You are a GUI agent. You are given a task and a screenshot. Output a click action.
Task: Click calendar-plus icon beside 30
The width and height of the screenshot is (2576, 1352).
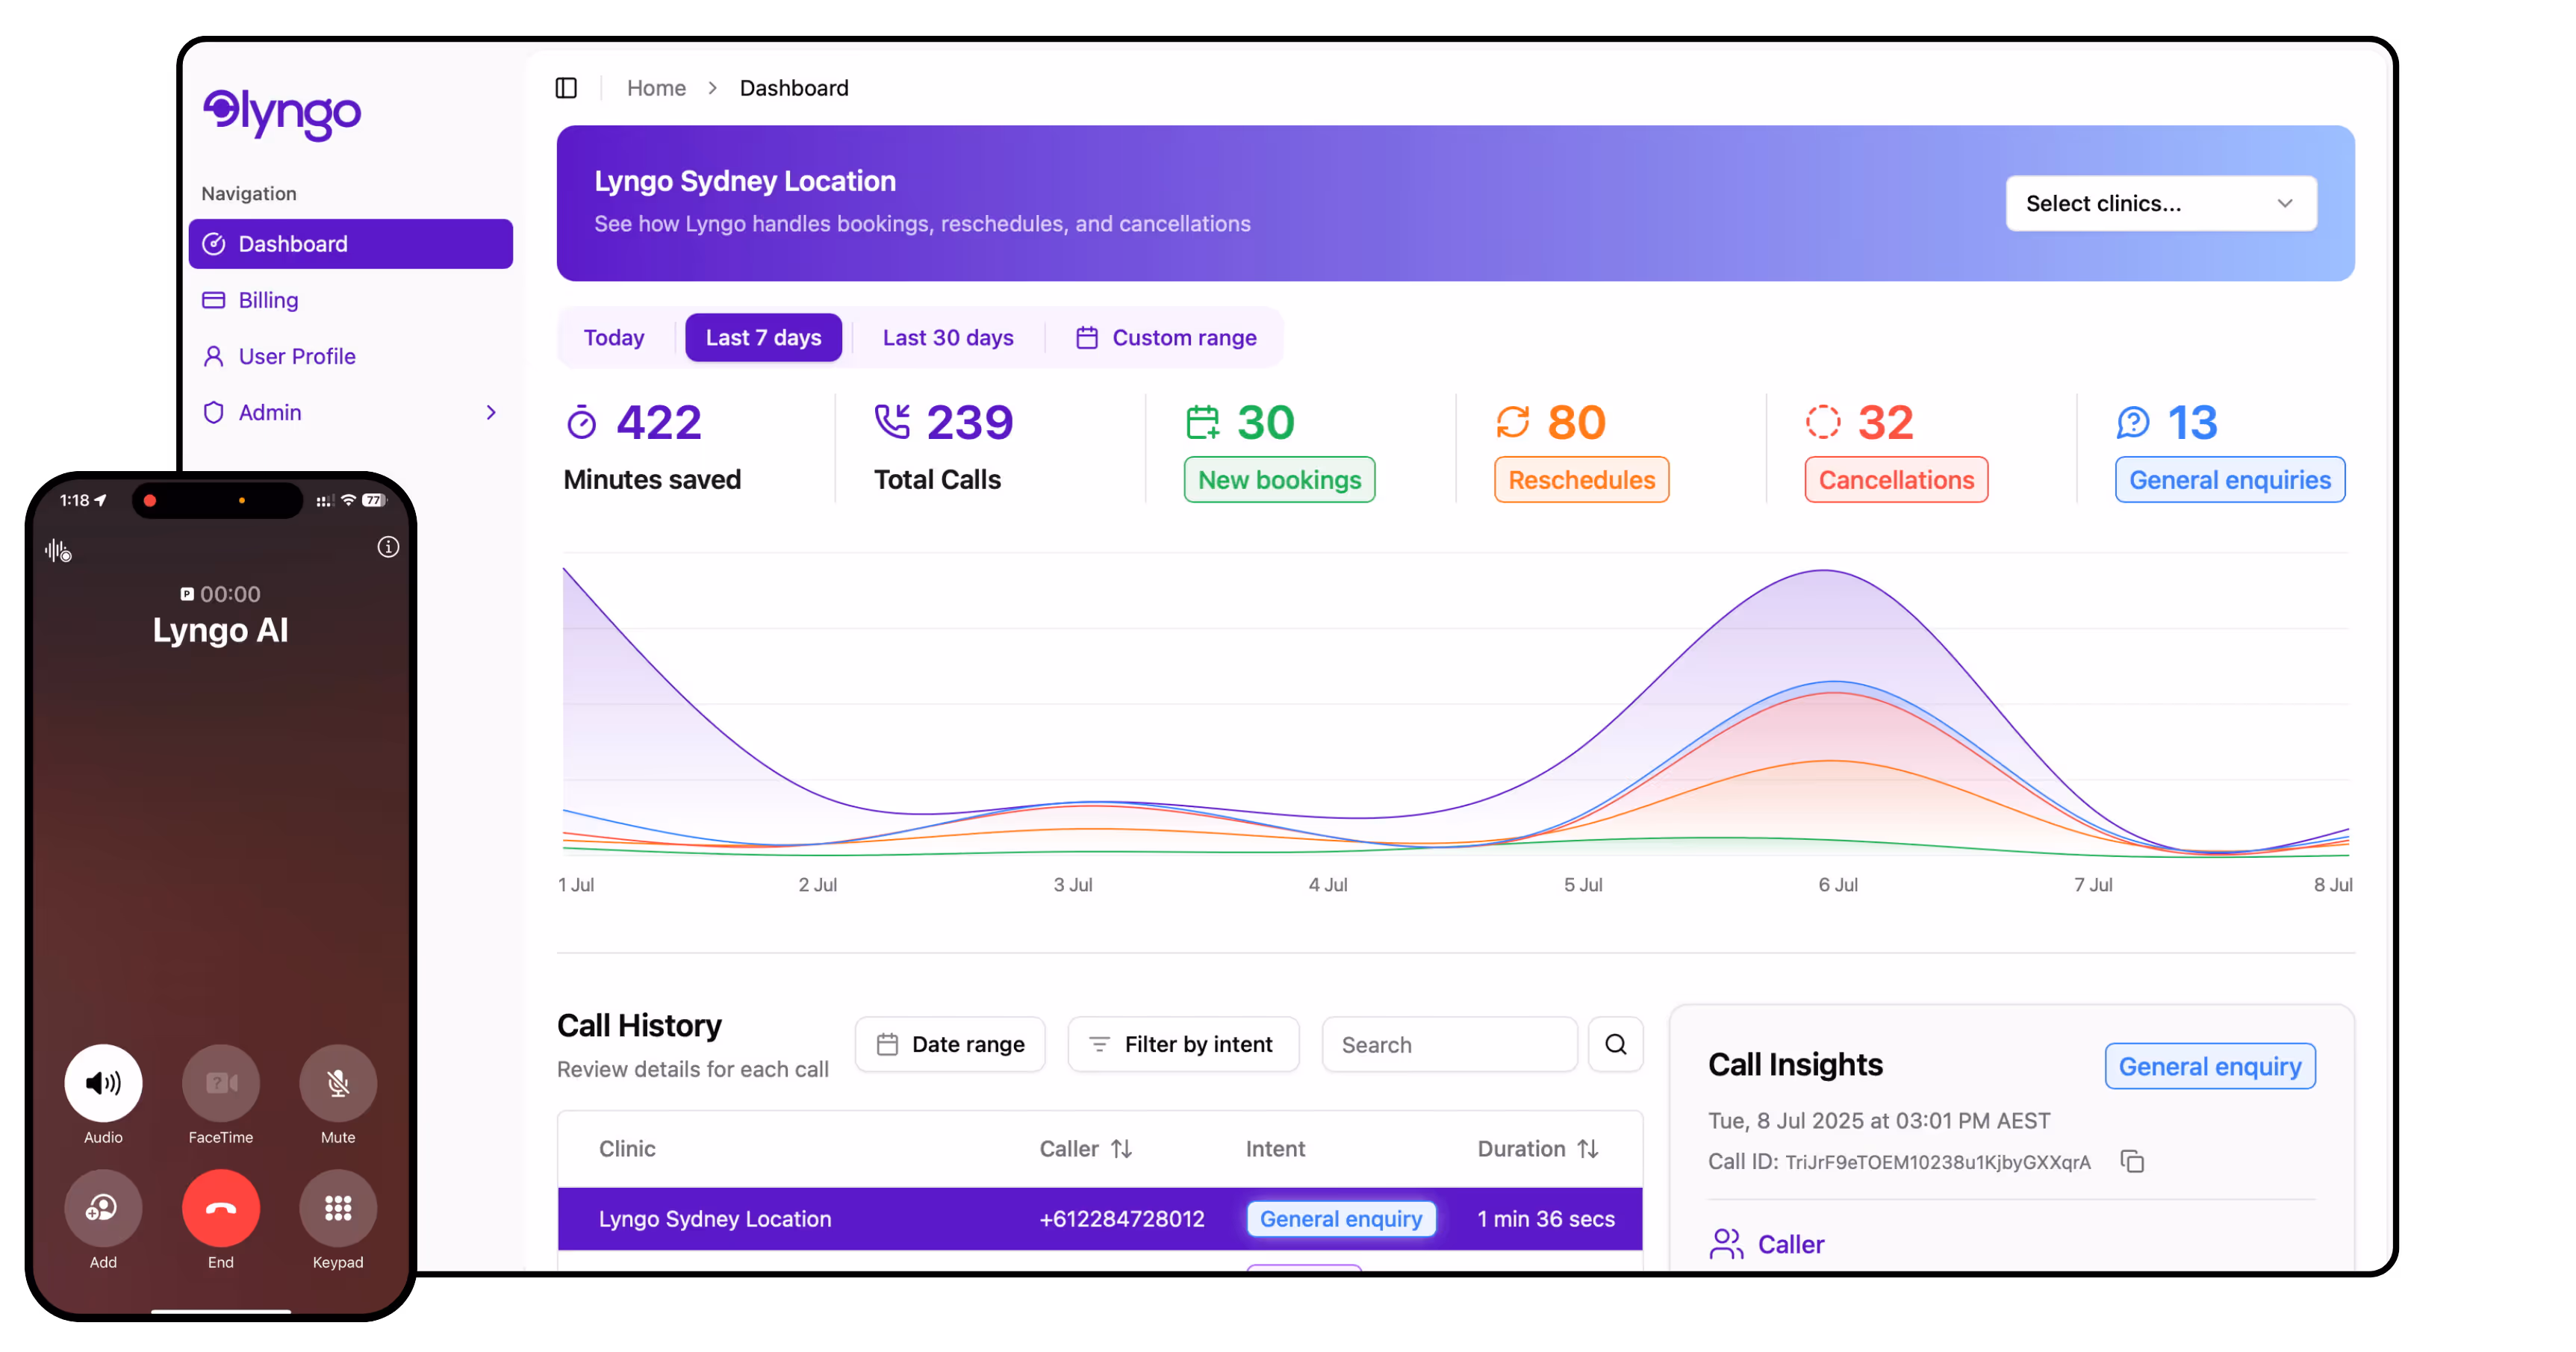pos(1203,422)
